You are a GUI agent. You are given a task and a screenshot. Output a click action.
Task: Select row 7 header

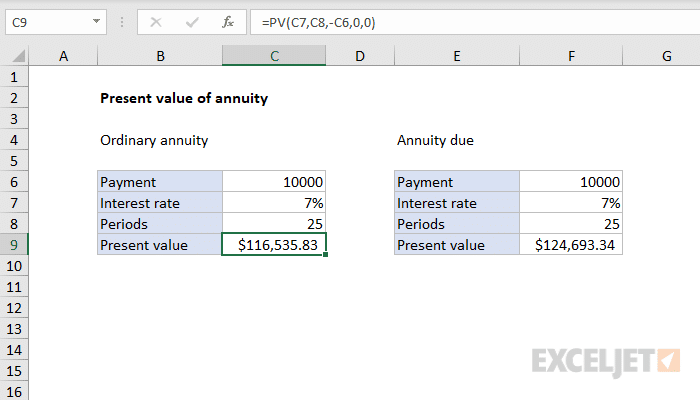click(14, 203)
